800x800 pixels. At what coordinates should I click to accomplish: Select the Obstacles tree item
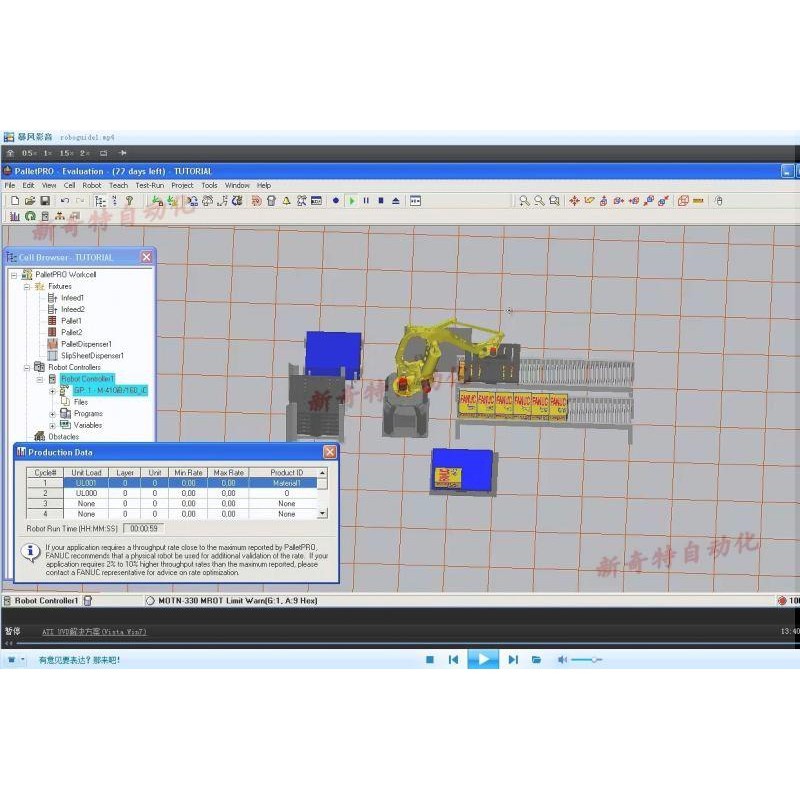point(64,437)
